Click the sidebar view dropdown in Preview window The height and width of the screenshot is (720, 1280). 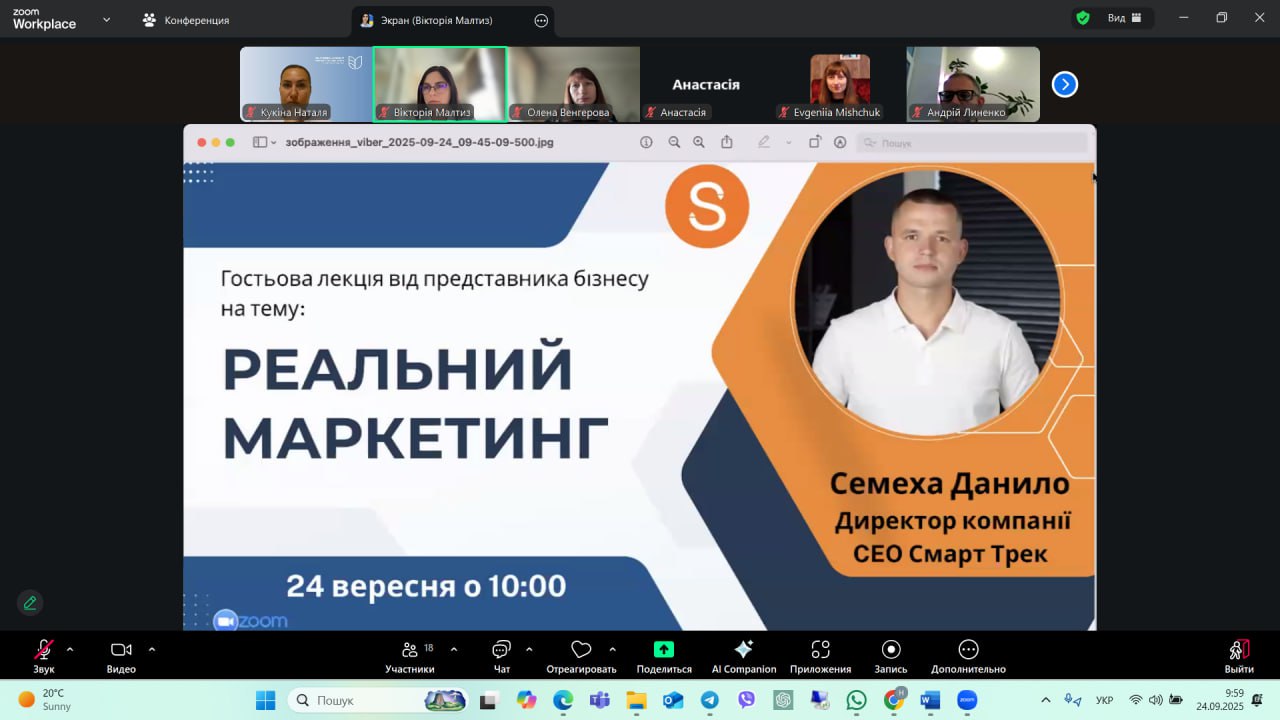point(265,143)
